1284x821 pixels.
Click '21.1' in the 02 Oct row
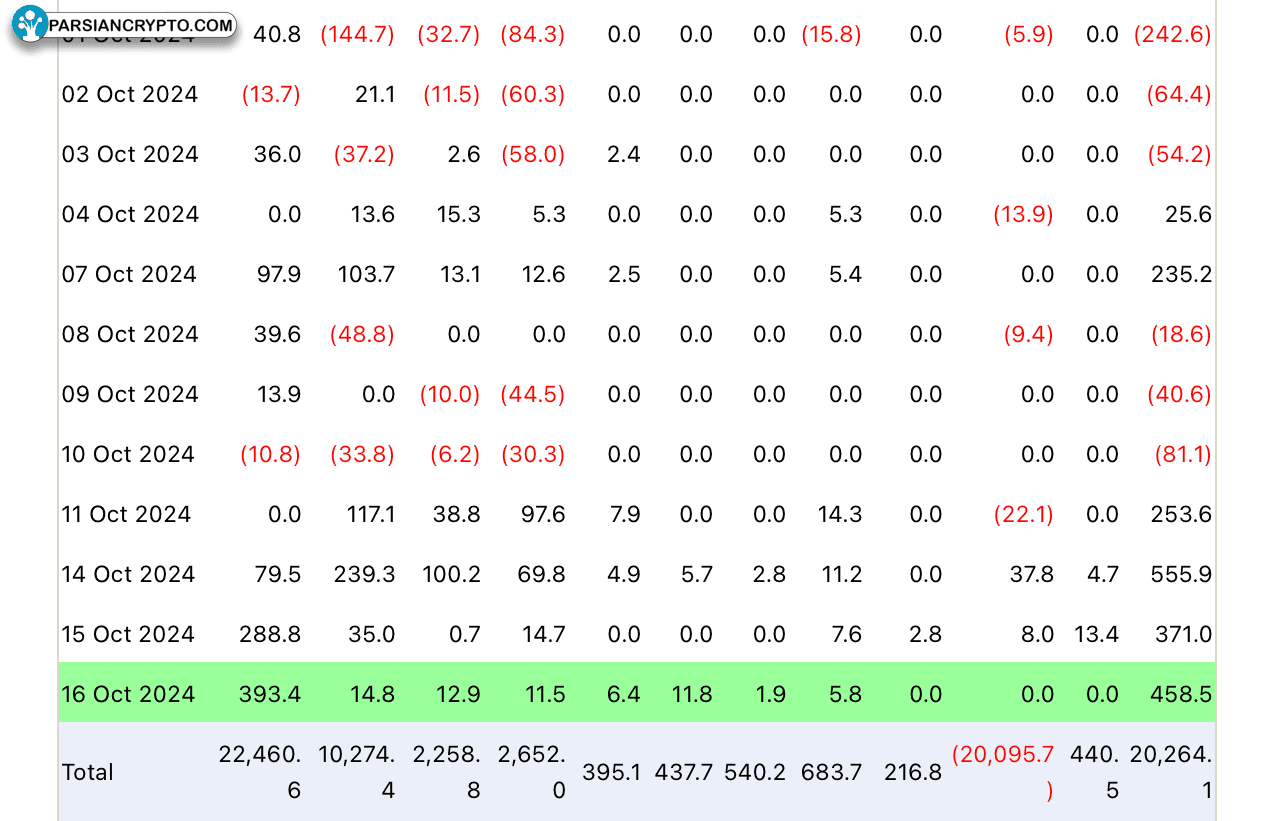376,94
